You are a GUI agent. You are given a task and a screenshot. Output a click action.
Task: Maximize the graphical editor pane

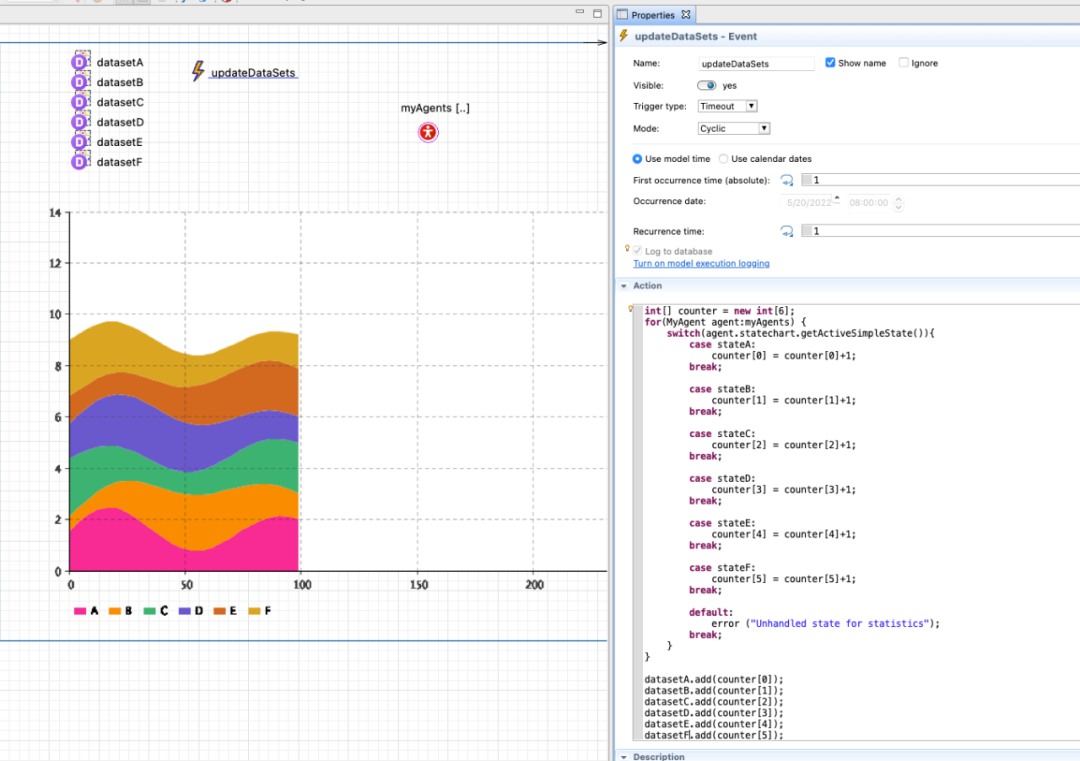(x=597, y=13)
